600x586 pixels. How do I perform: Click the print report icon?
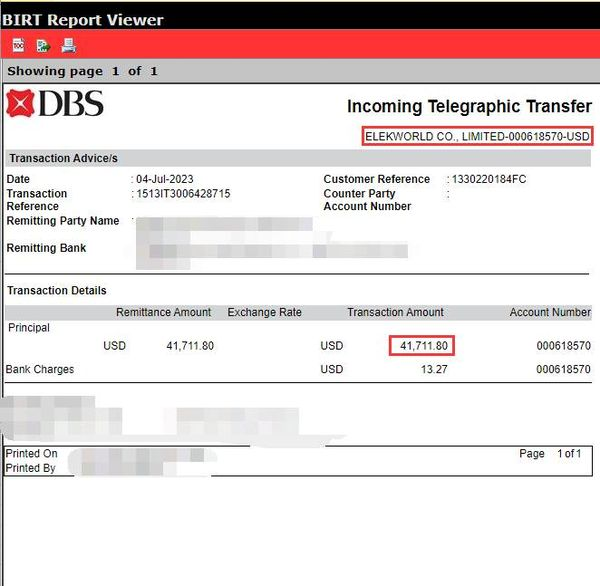[x=69, y=46]
